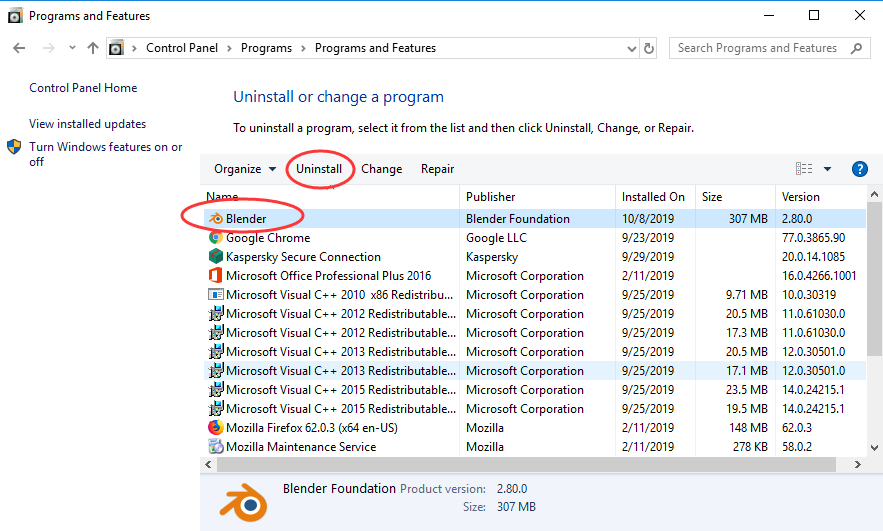Click the vertical scrollbar thumb

[874, 279]
